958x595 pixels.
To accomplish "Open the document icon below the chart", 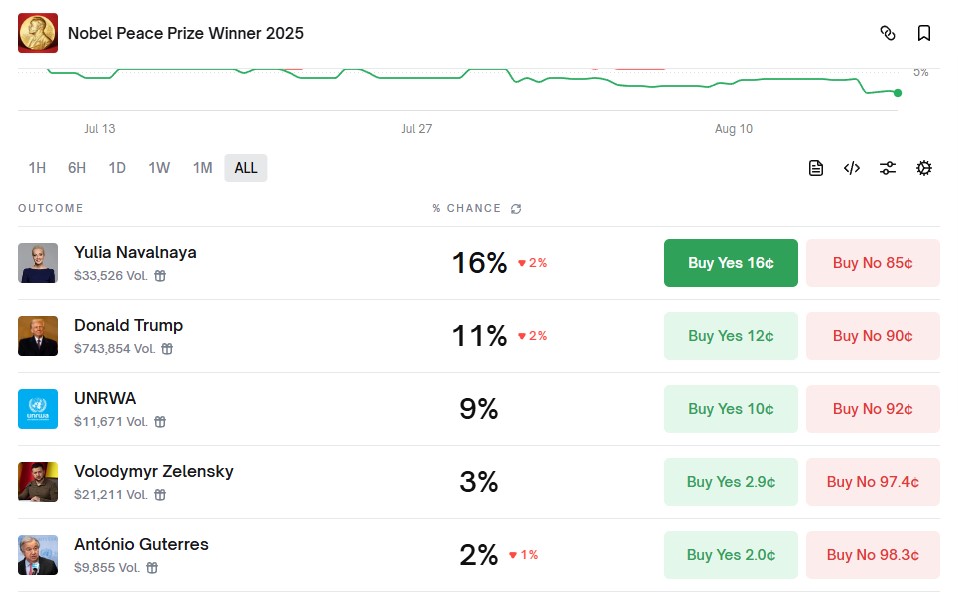I will click(816, 168).
